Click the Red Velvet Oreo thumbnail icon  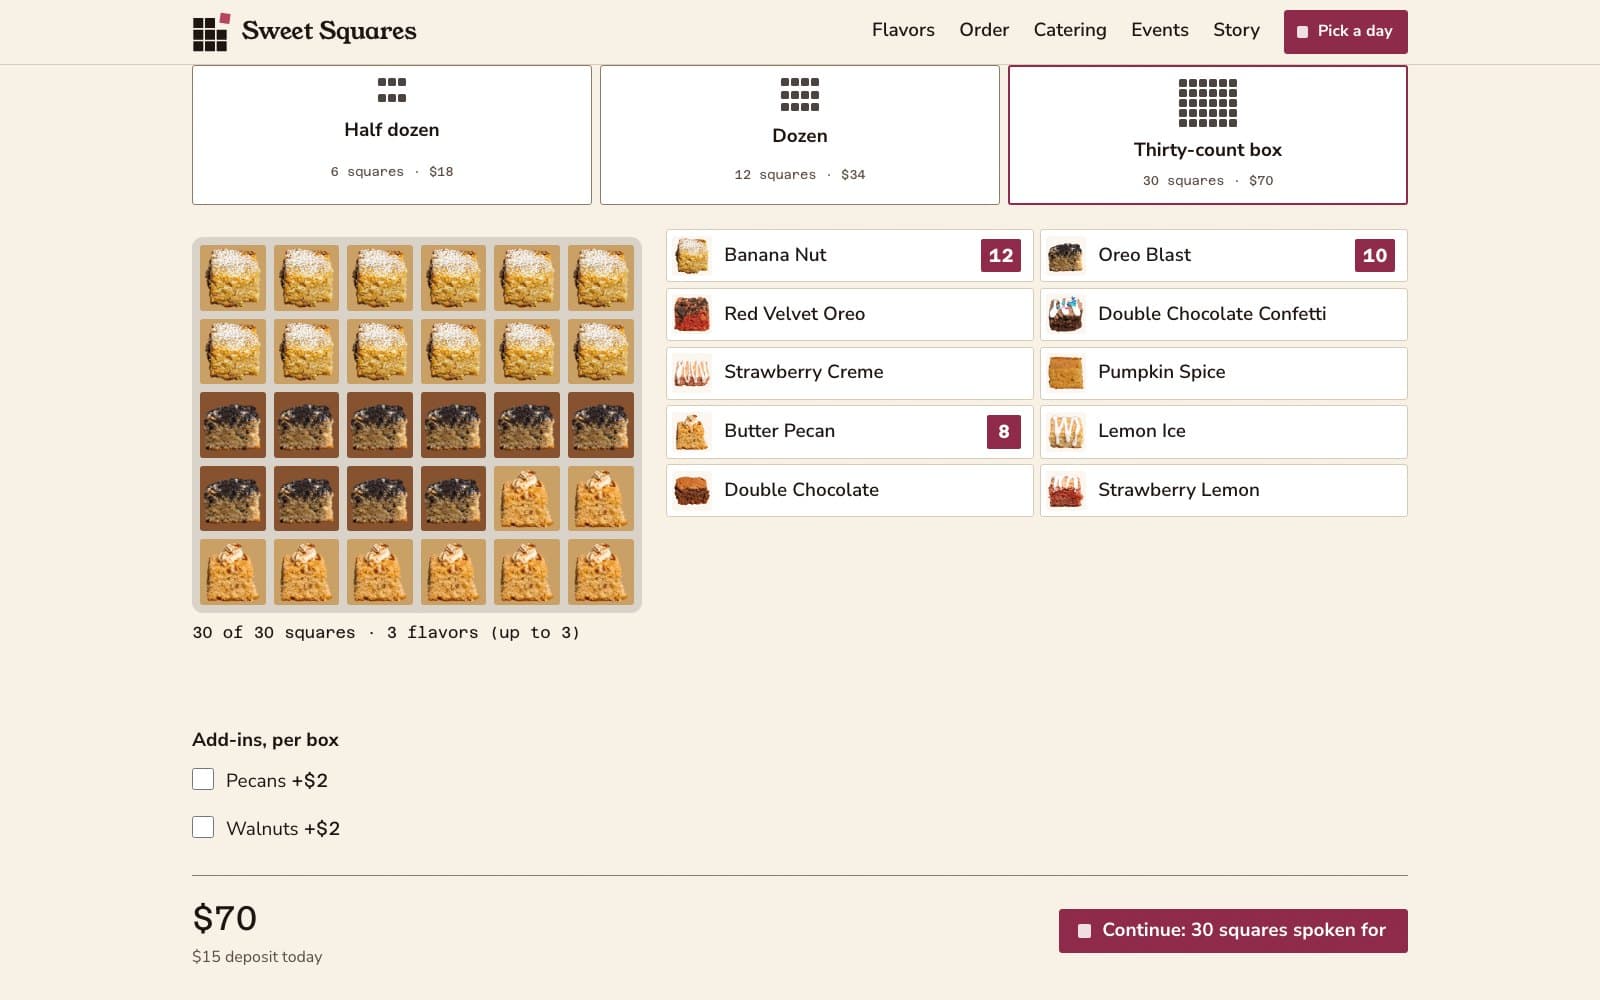(692, 314)
